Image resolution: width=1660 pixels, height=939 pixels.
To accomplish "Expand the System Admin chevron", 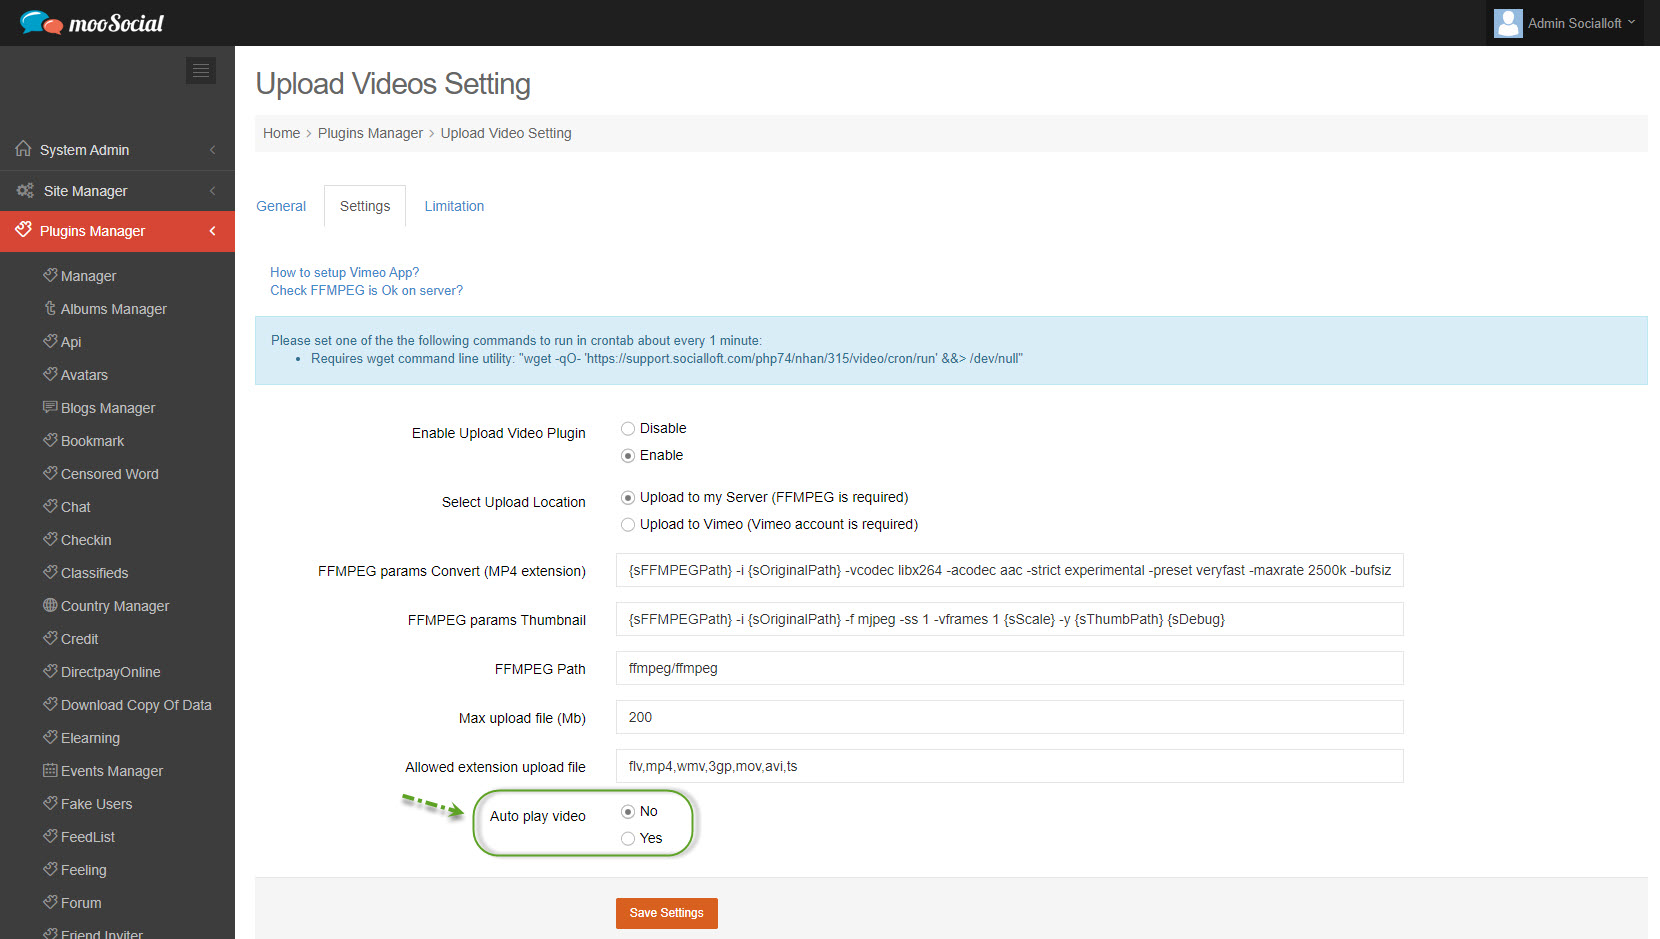I will (x=212, y=150).
